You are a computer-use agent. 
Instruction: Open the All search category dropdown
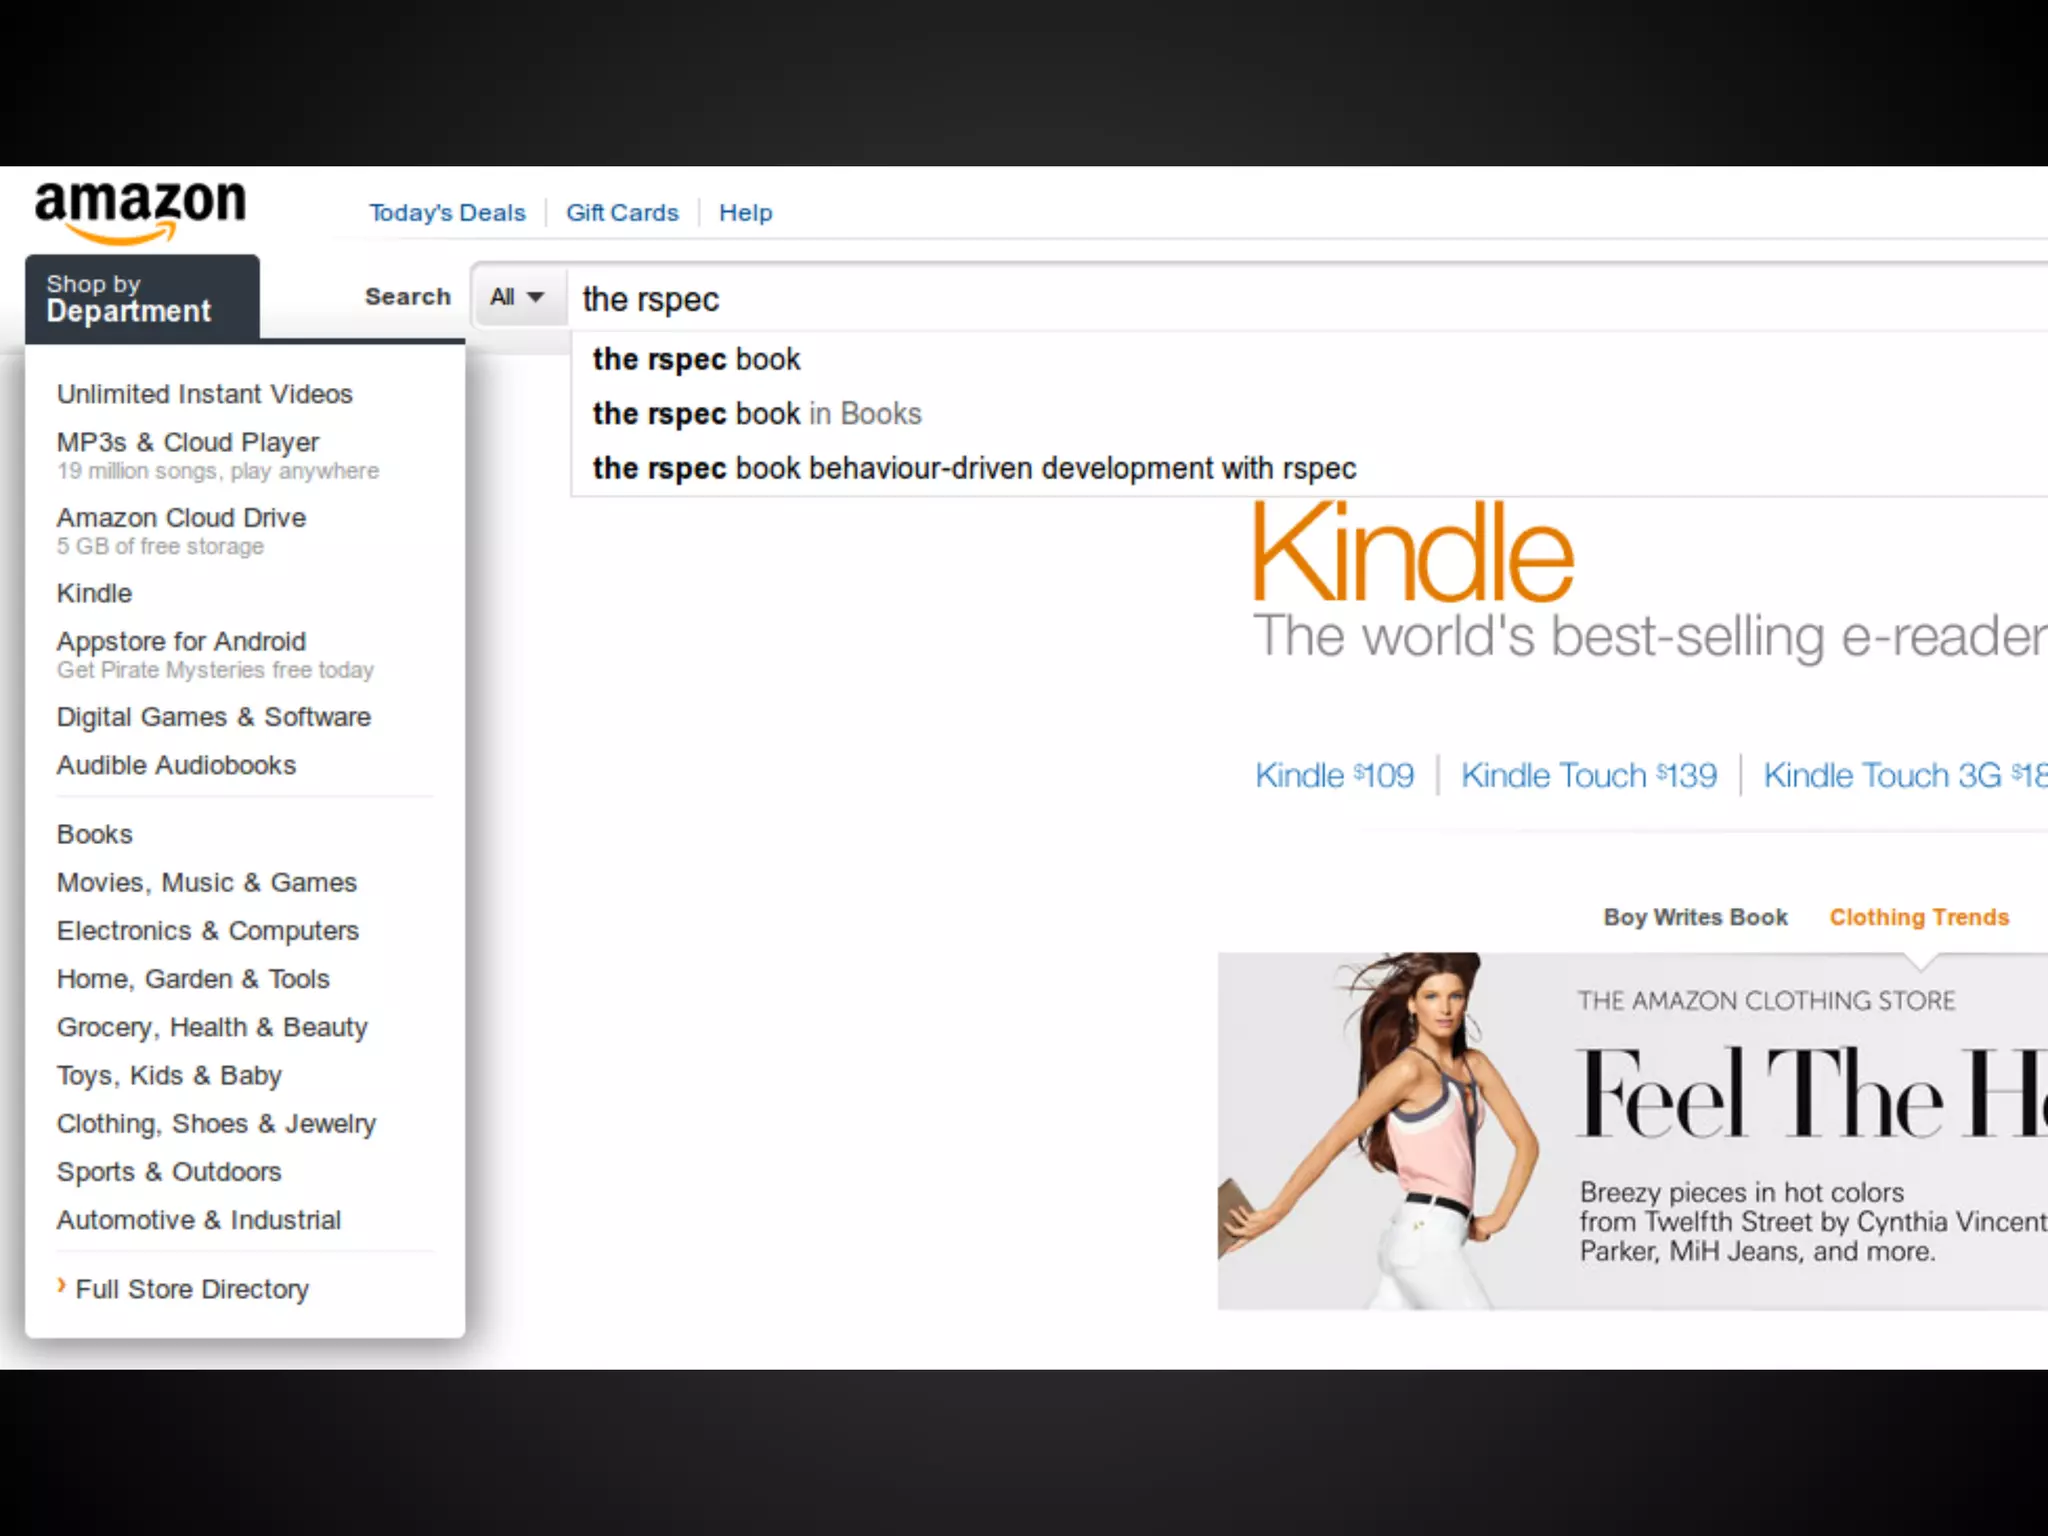pyautogui.click(x=516, y=297)
